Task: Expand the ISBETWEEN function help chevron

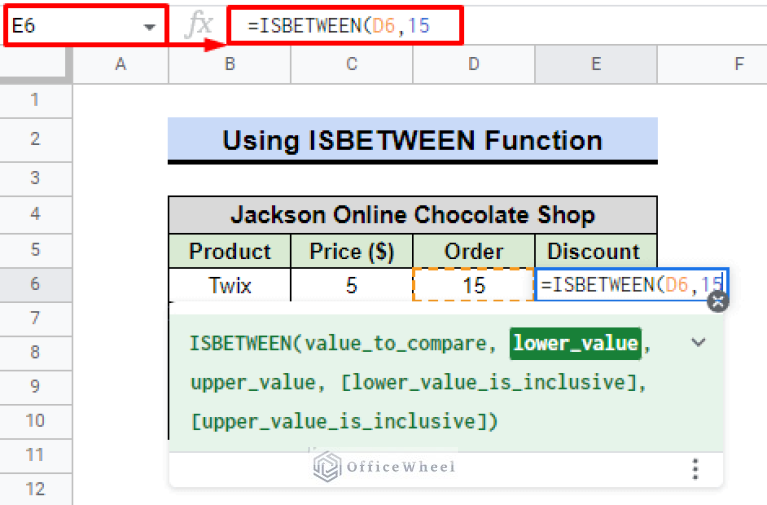Action: pos(698,343)
